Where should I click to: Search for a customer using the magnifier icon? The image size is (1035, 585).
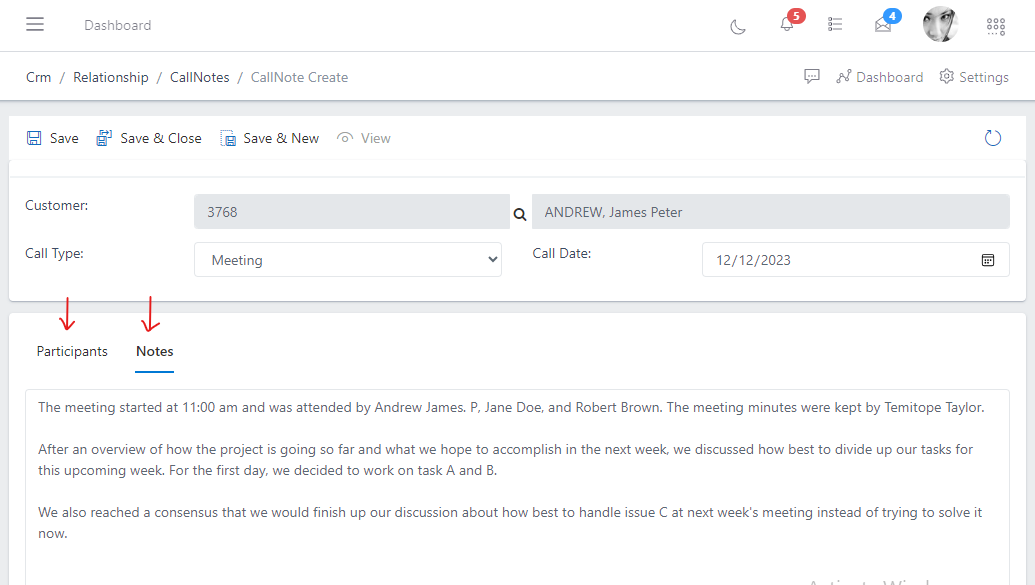point(520,213)
